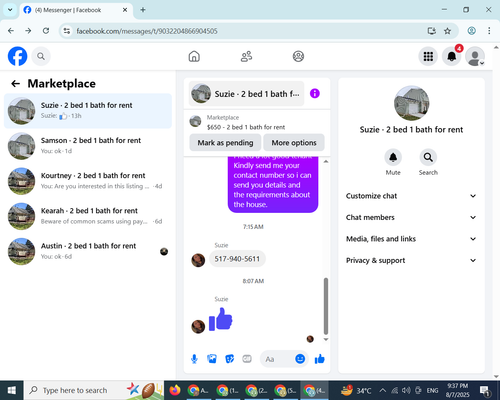Open the Suzie chat header dropdown
Viewport: 500px width, 400px height.
pos(246,94)
